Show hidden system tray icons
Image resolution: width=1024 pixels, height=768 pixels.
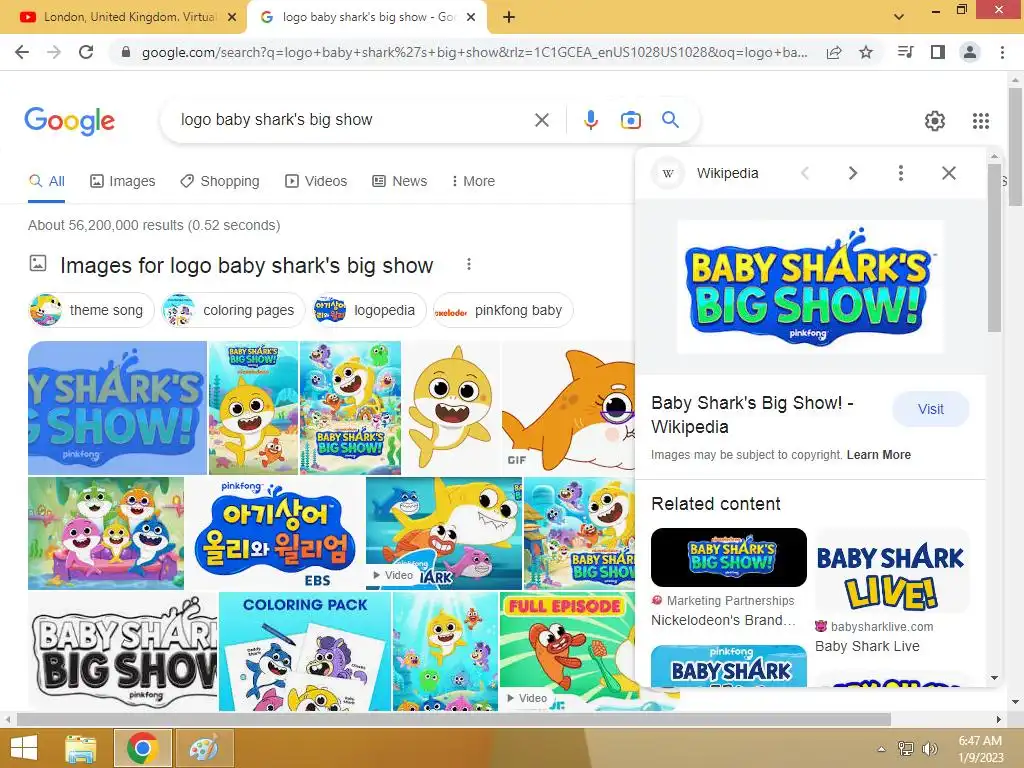coord(882,749)
